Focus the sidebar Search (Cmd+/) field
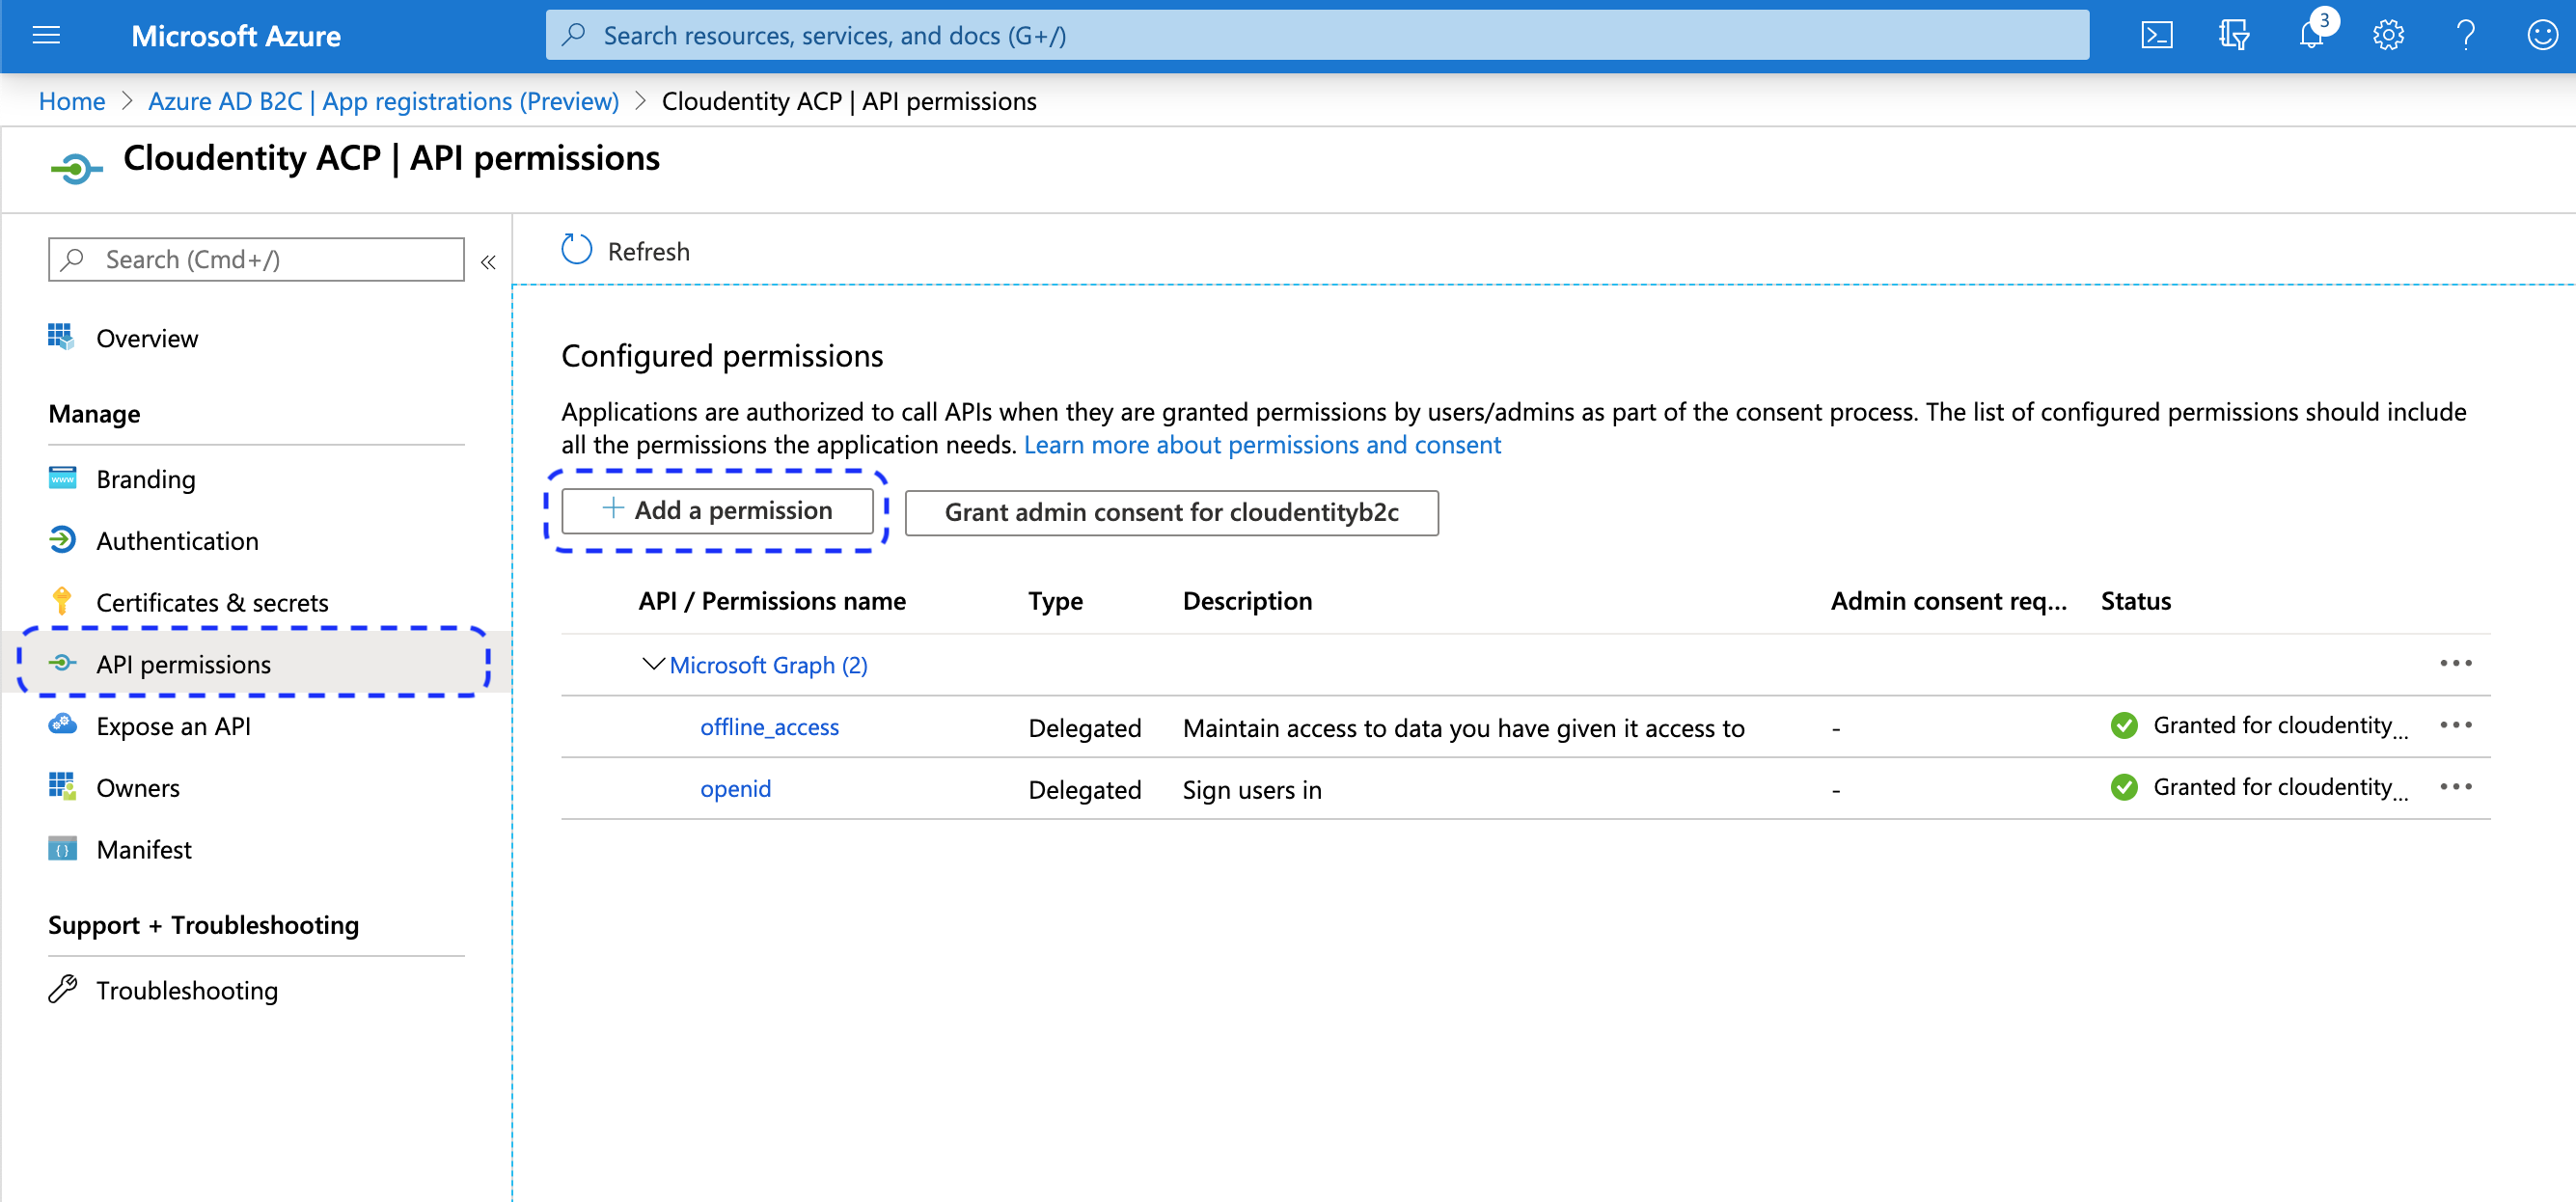 point(256,259)
